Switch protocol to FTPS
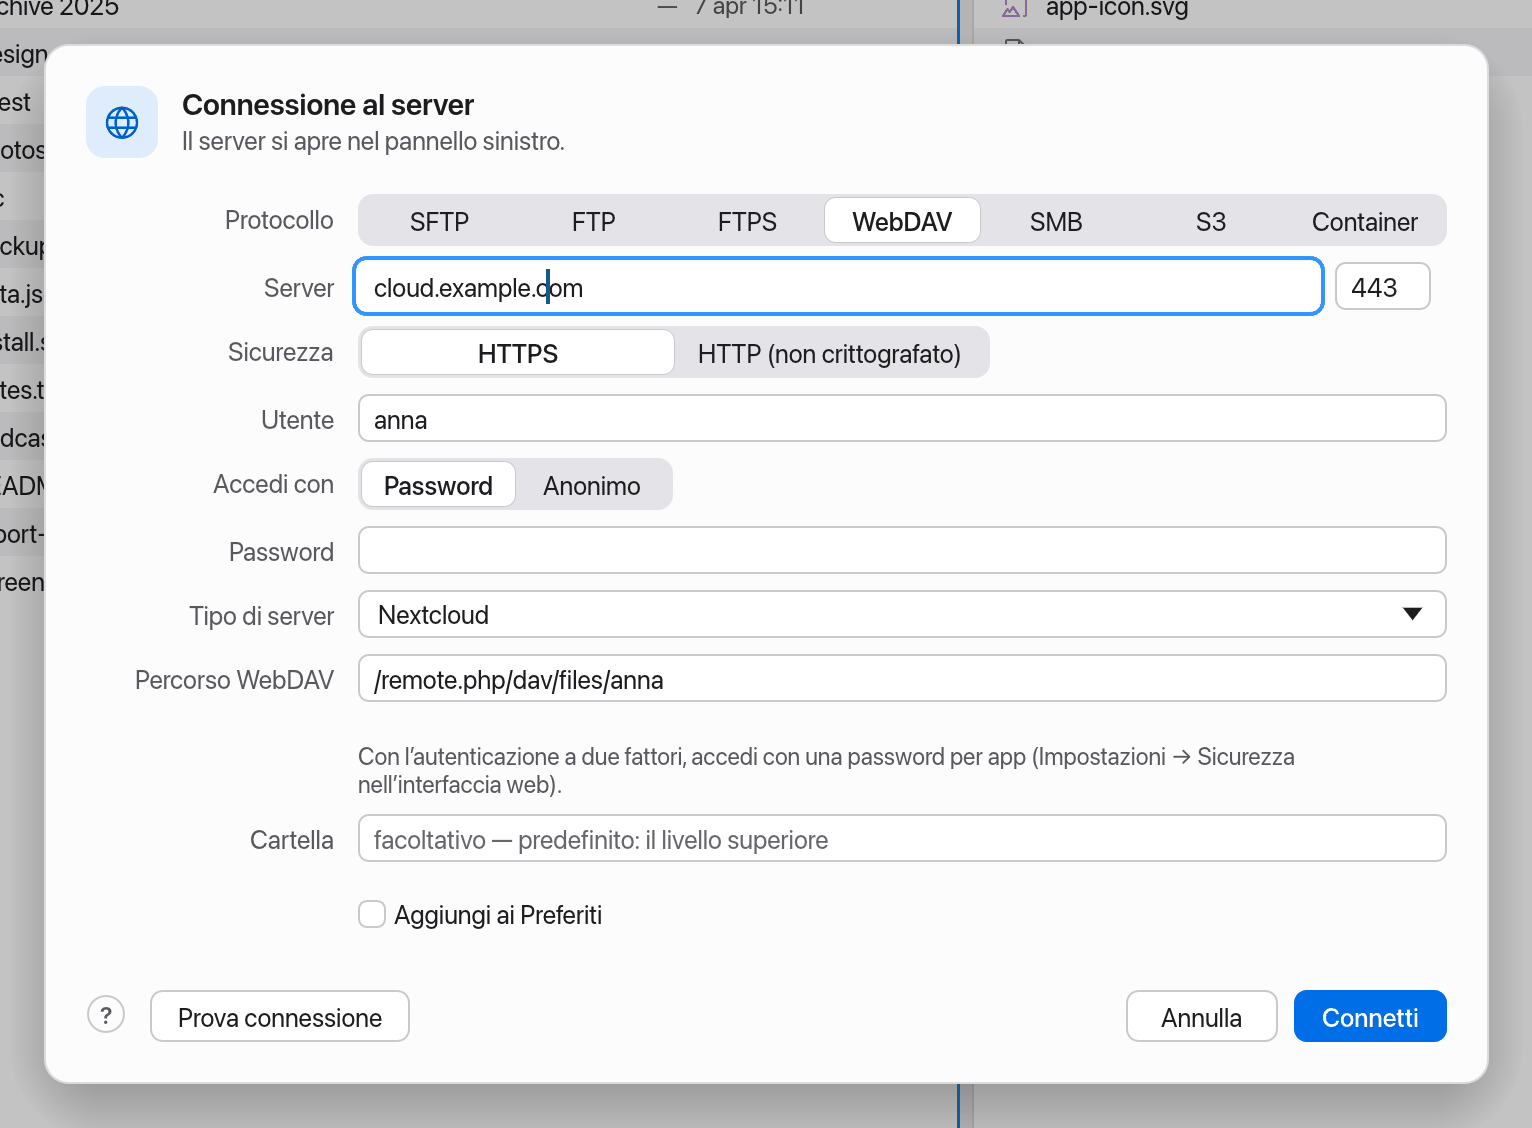The height and width of the screenshot is (1128, 1532). (747, 221)
